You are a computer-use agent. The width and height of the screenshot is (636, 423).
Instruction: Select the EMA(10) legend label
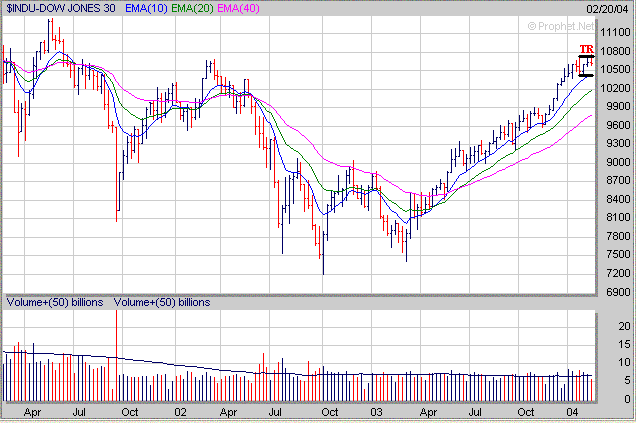point(146,8)
